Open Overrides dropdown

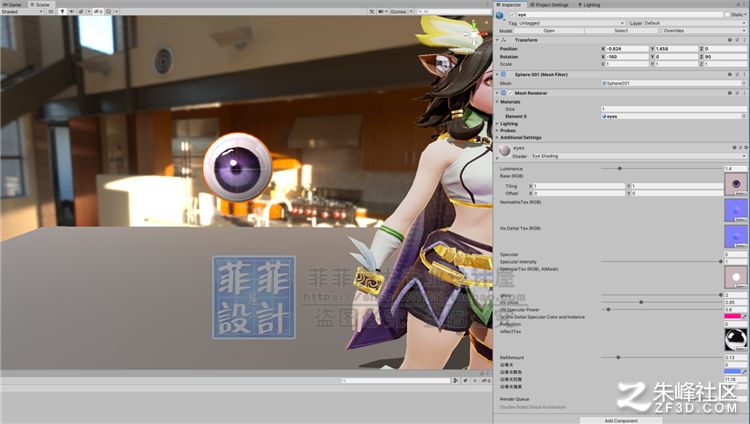click(703, 31)
